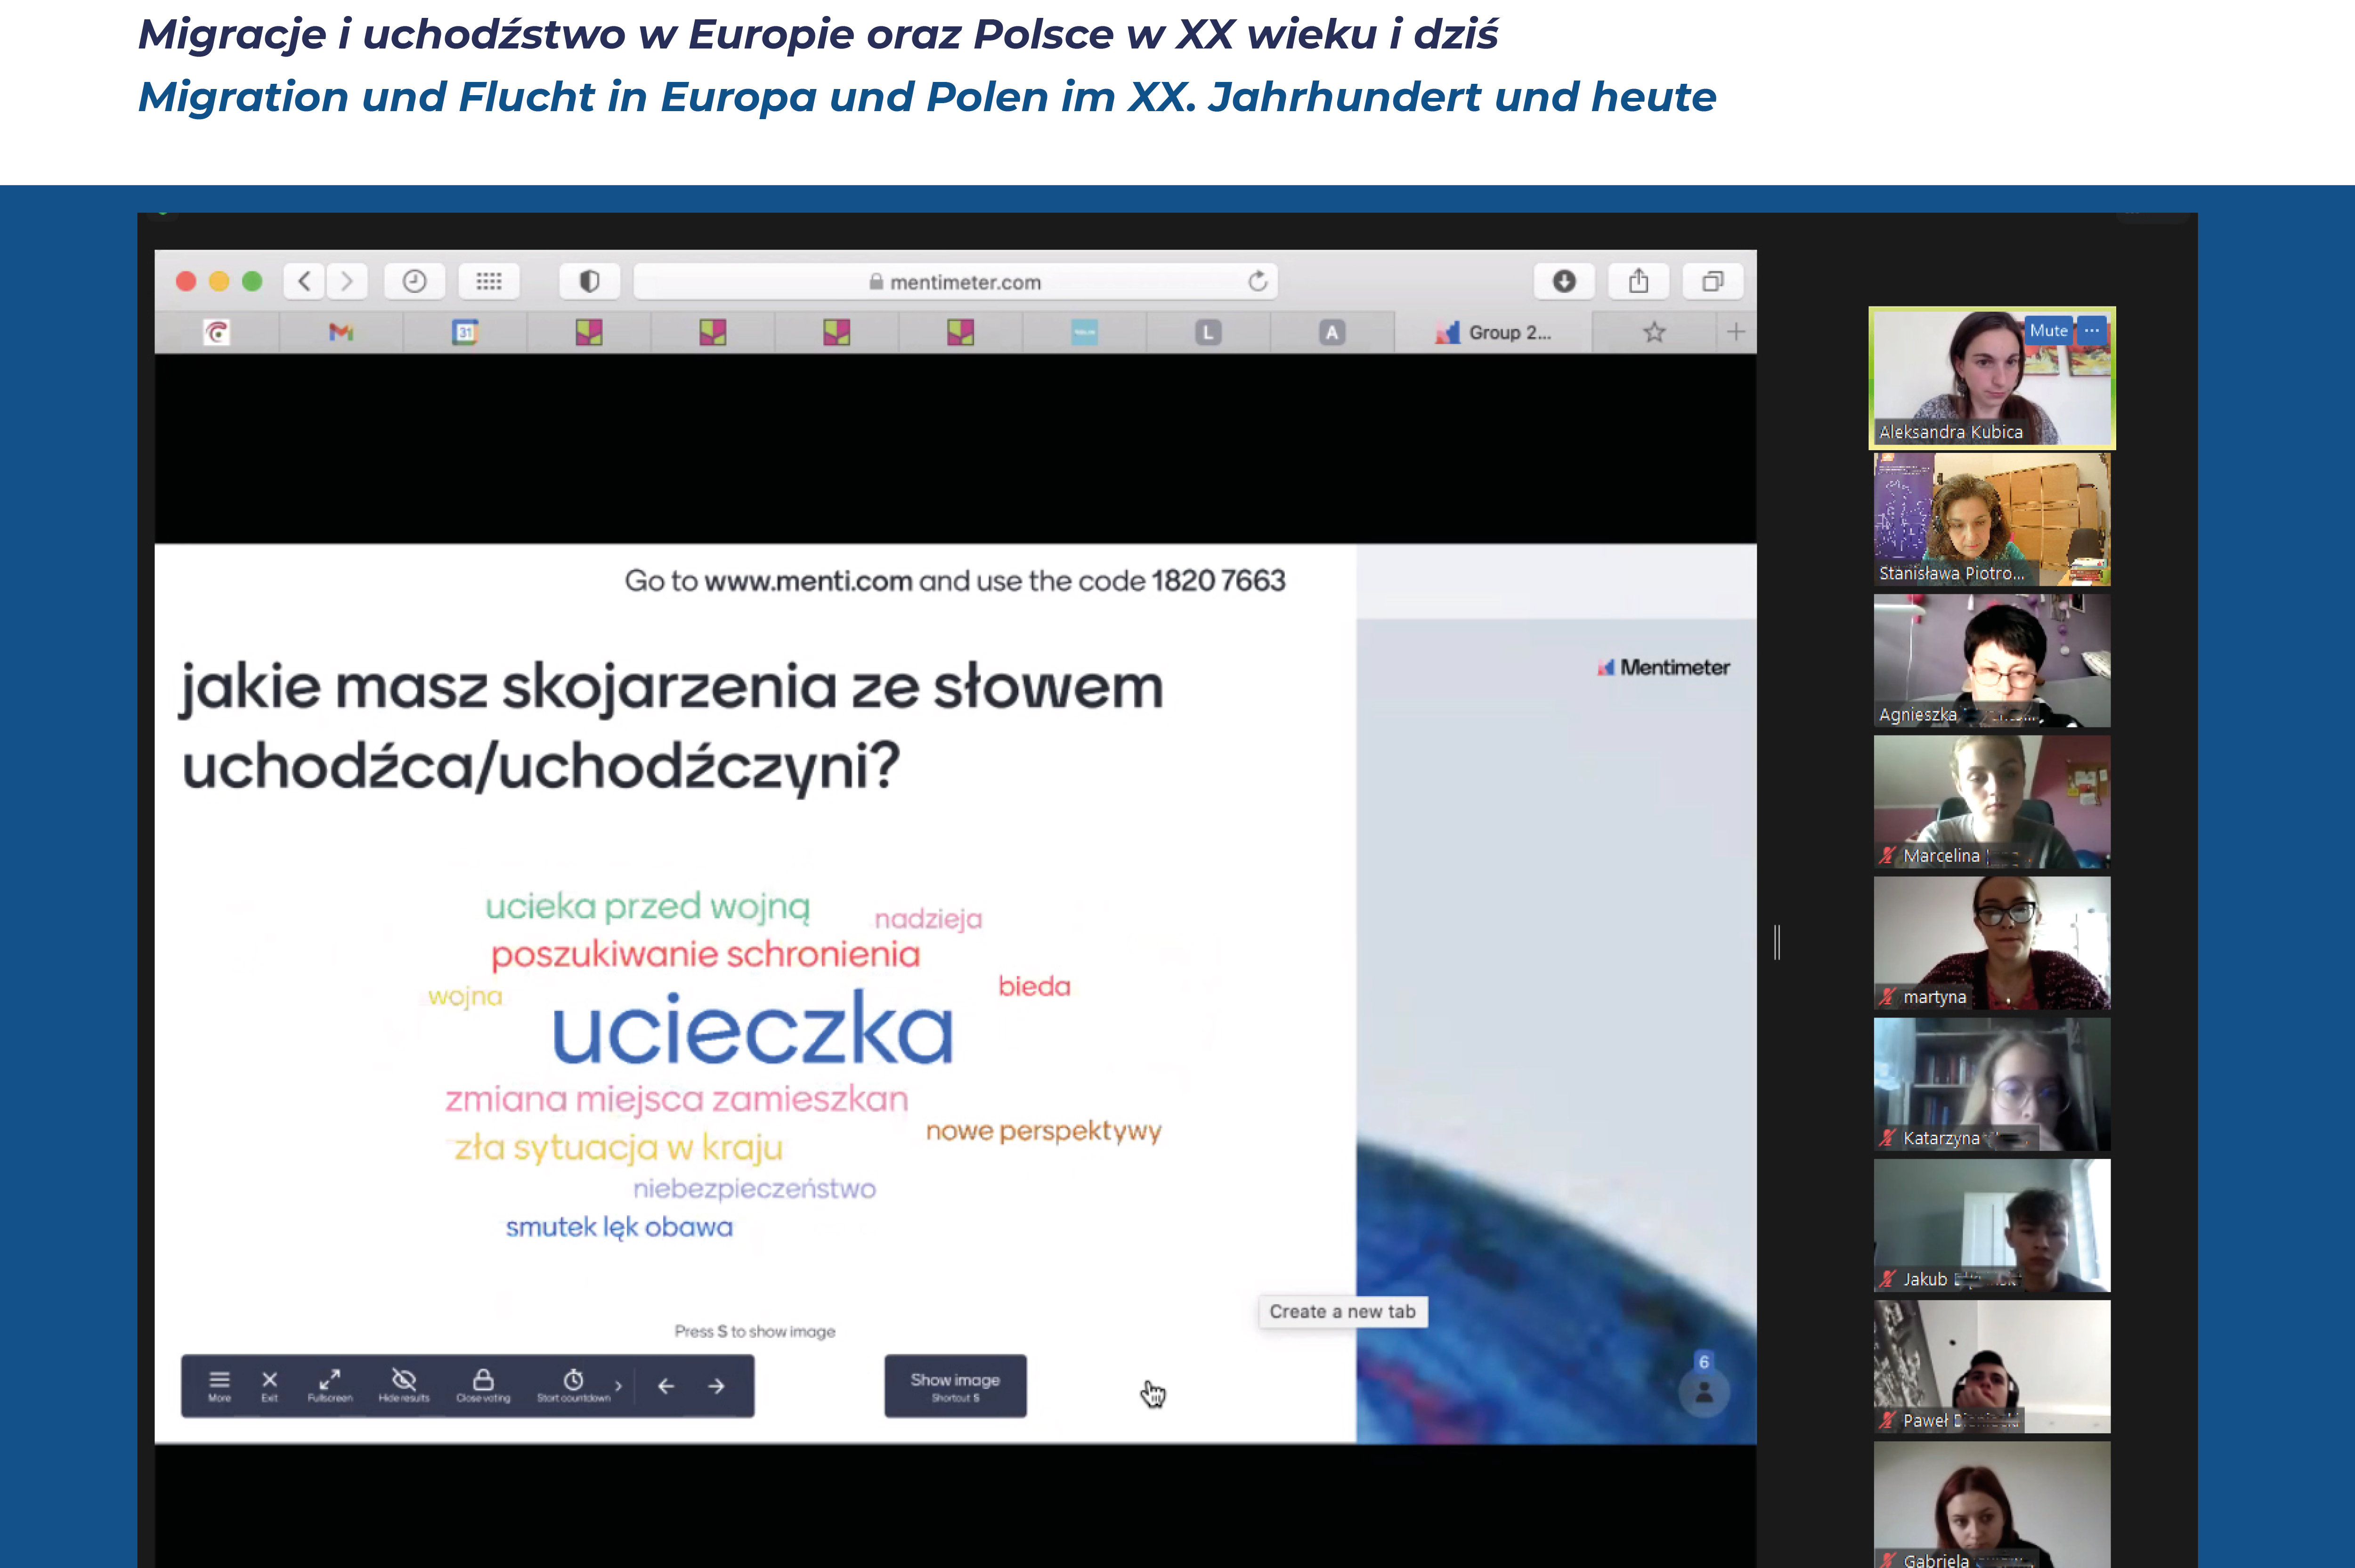Viewport: 2355px width, 1568px height.
Task: Enter Fullscreen presentation mode
Action: point(329,1385)
